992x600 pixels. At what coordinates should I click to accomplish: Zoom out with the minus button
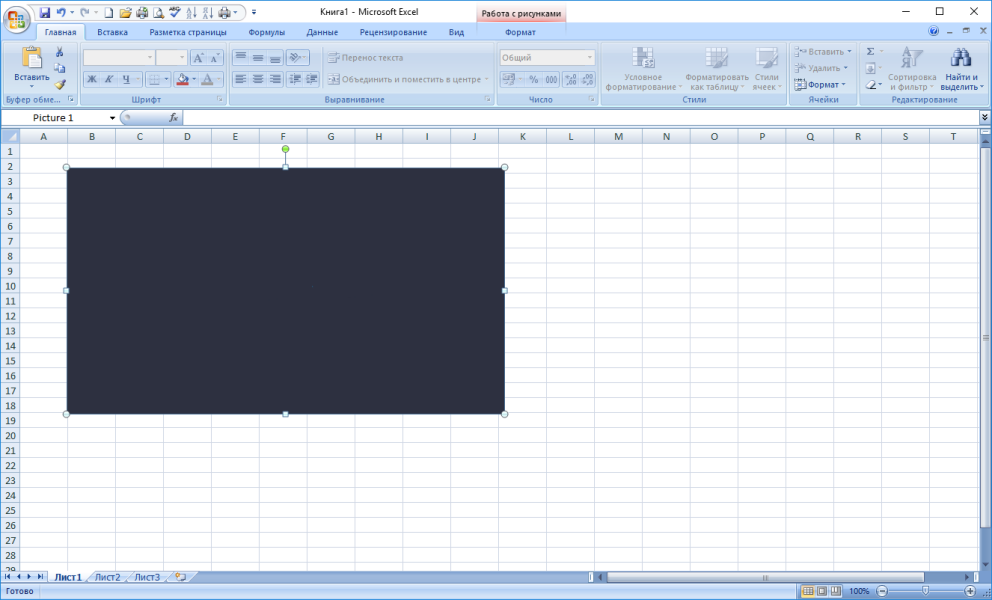click(882, 591)
